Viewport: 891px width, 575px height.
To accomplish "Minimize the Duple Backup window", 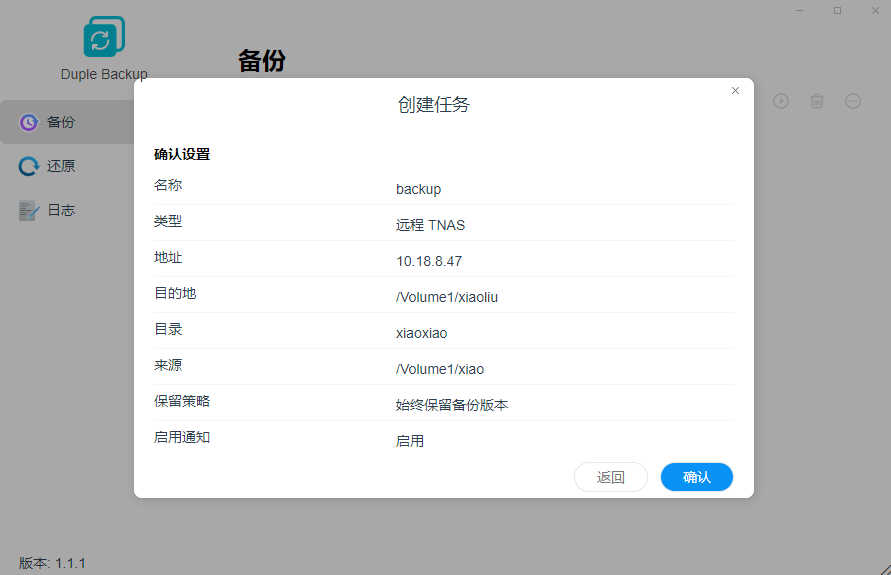I will click(801, 10).
